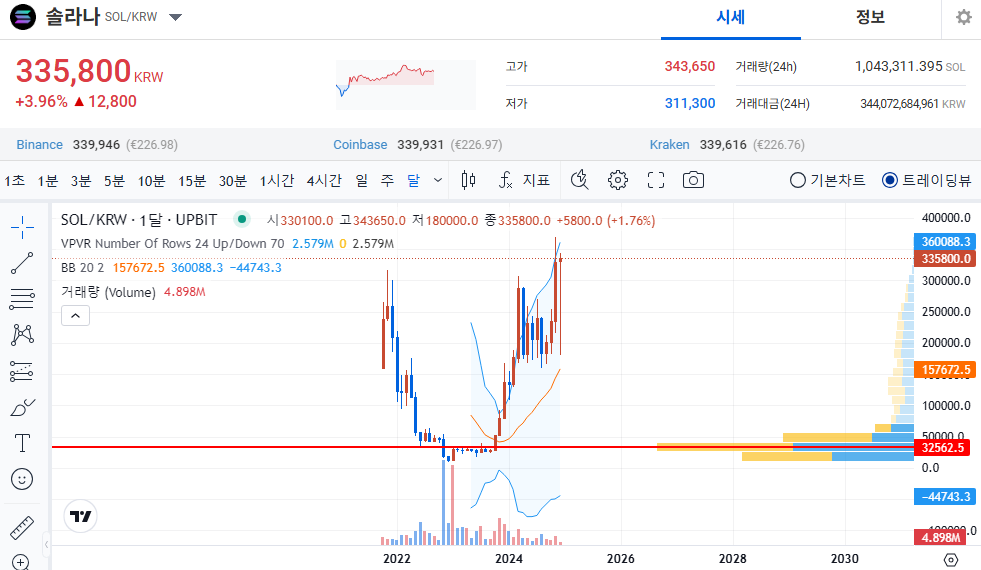Click the TradingView logo on chart

[81, 516]
